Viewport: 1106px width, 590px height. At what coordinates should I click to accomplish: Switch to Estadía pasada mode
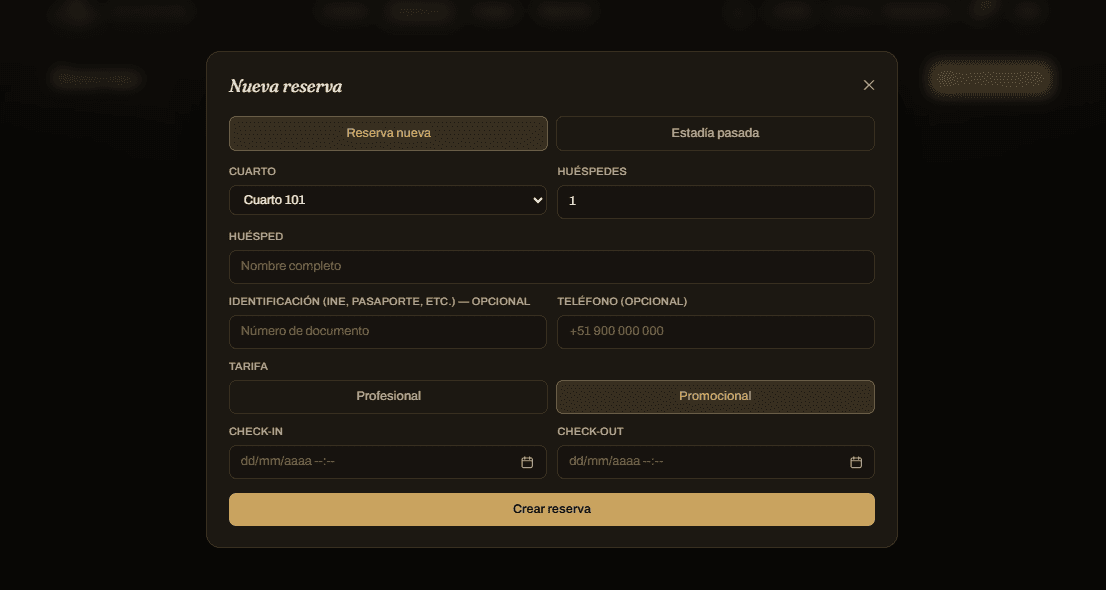pos(715,133)
